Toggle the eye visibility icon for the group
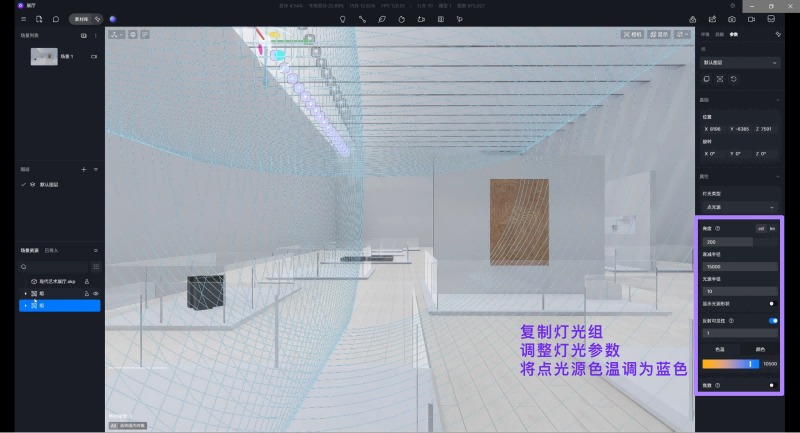The width and height of the screenshot is (800, 433). point(95,293)
